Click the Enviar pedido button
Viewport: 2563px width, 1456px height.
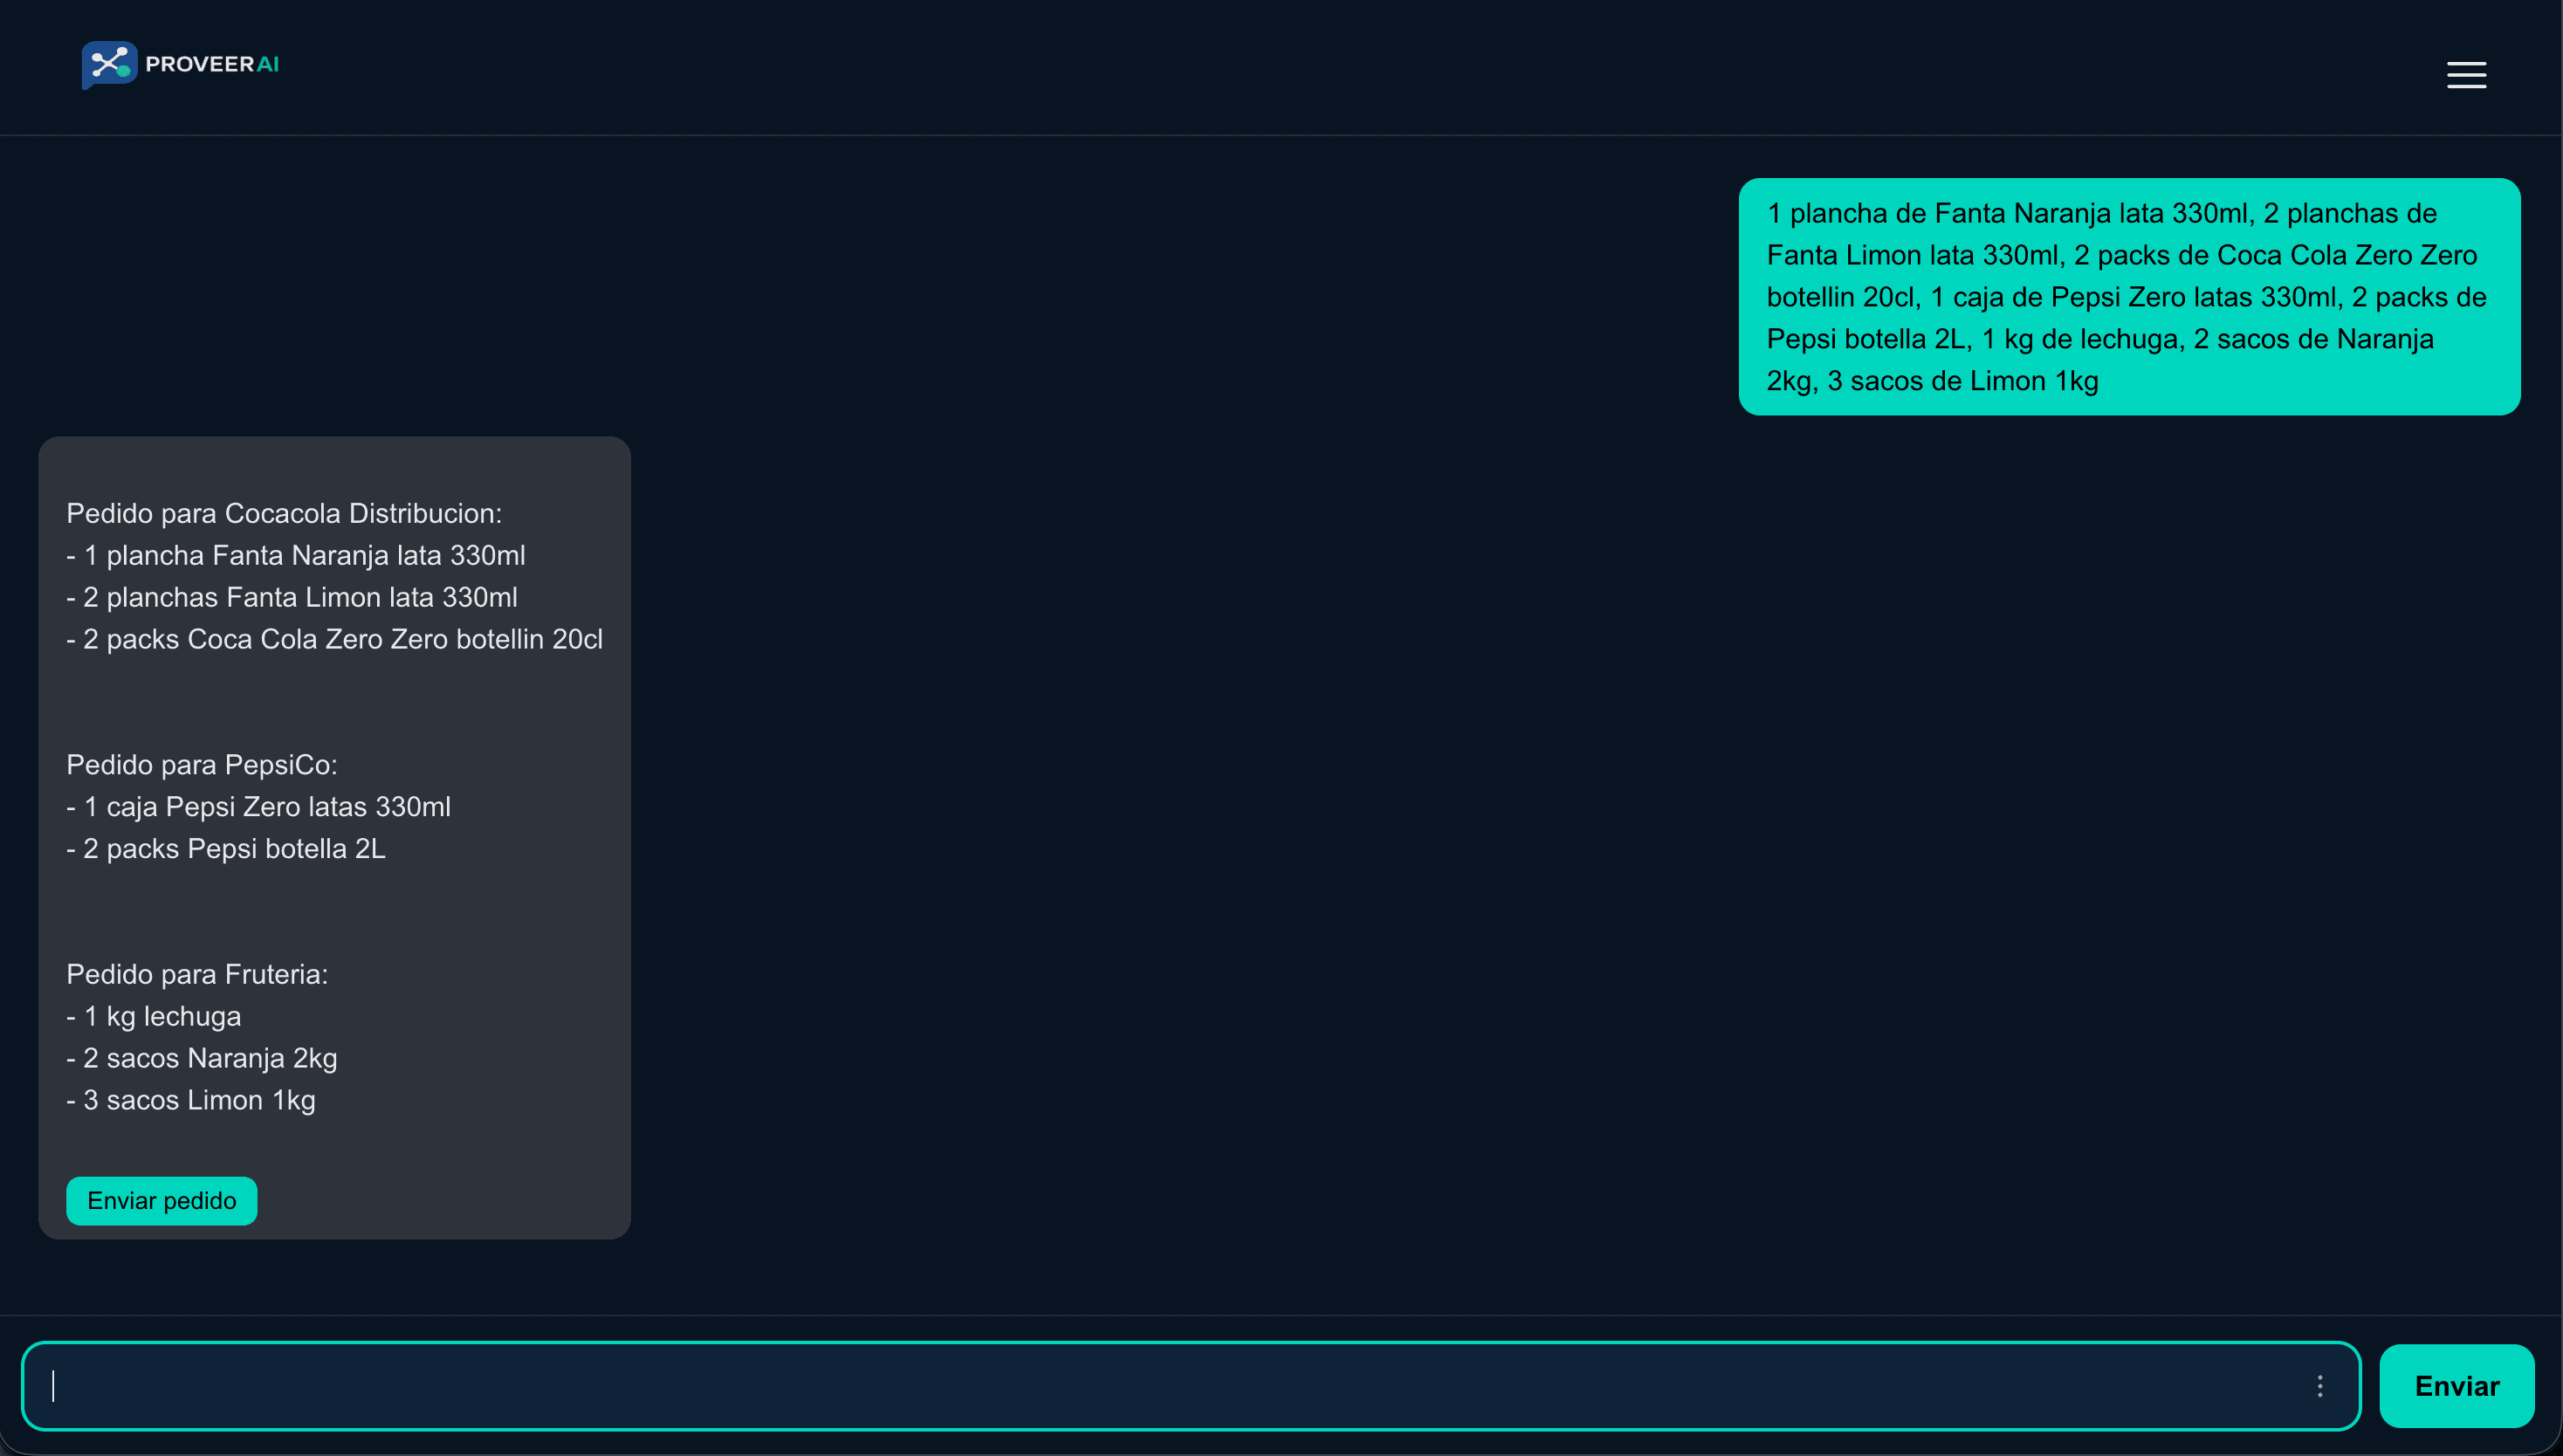coord(162,1201)
